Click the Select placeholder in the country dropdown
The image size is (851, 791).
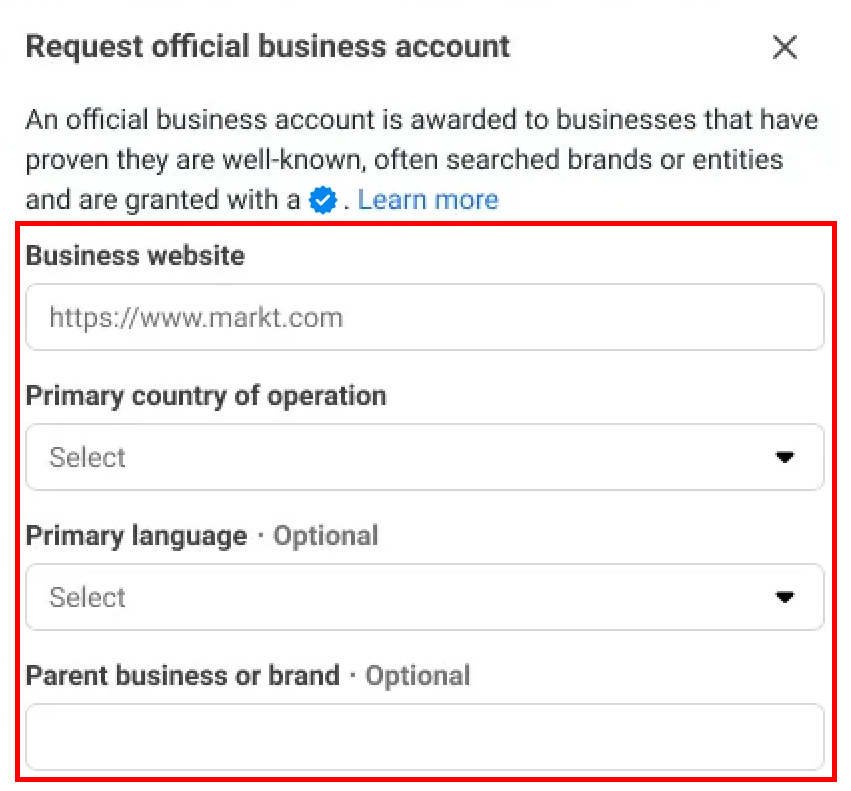pos(87,457)
